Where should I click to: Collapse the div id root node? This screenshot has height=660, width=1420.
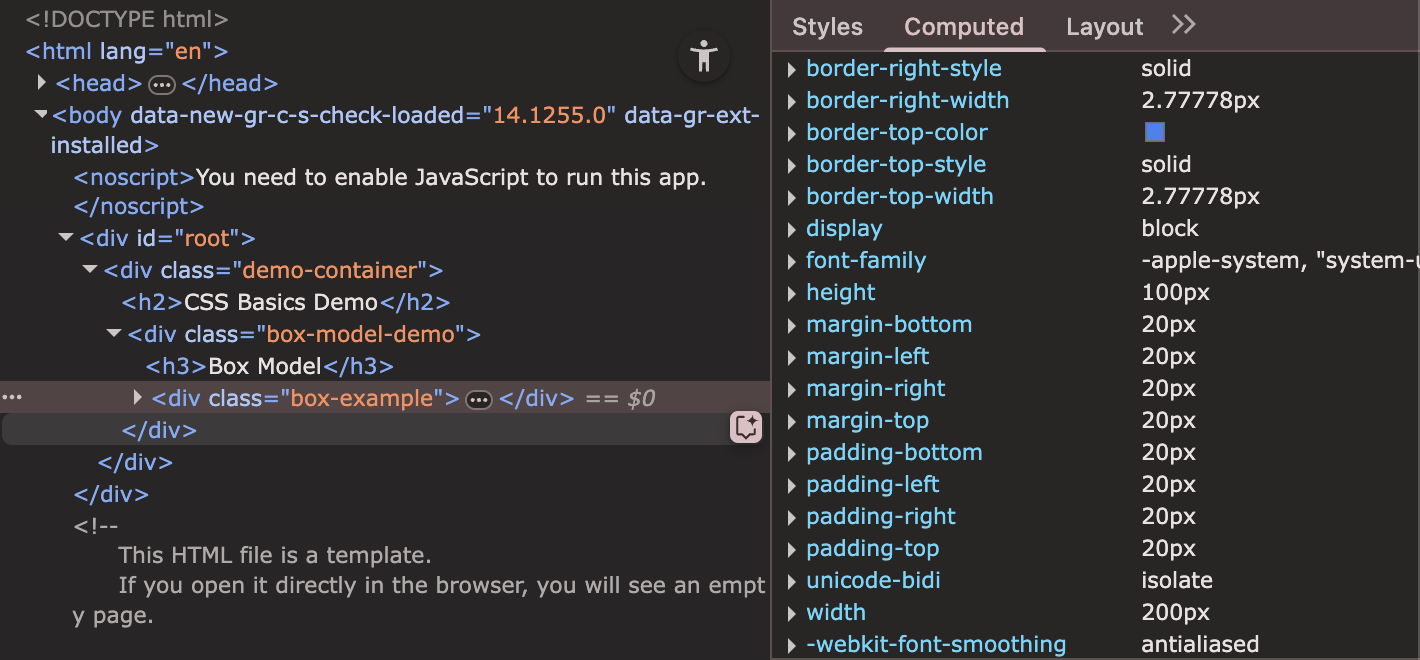[x=66, y=239]
